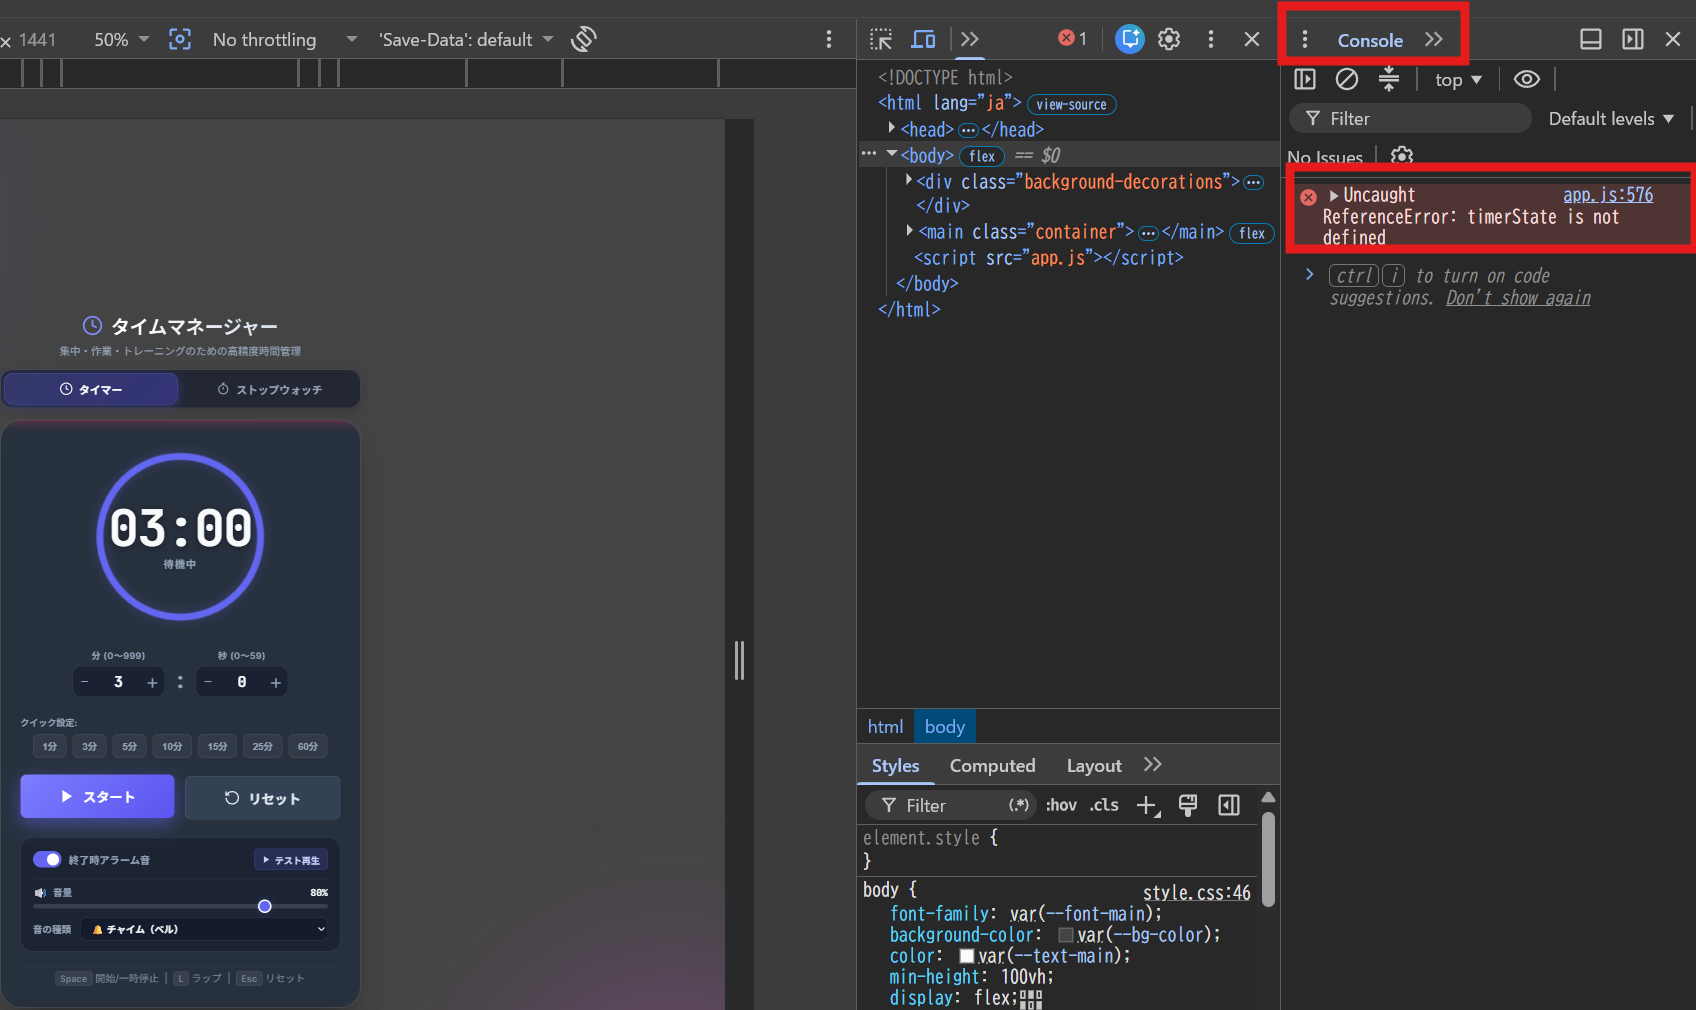Open the customize DevTools three-dot menu

tap(1211, 40)
